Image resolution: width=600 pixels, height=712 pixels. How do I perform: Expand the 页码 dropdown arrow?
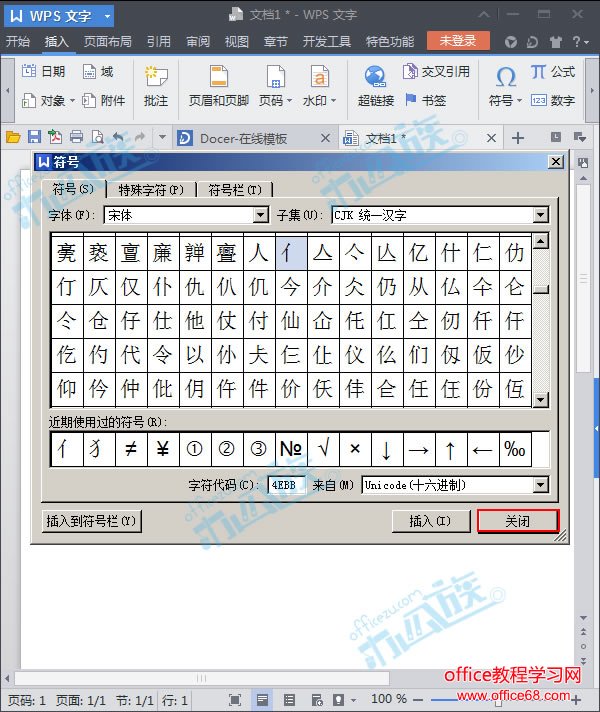click(x=289, y=100)
